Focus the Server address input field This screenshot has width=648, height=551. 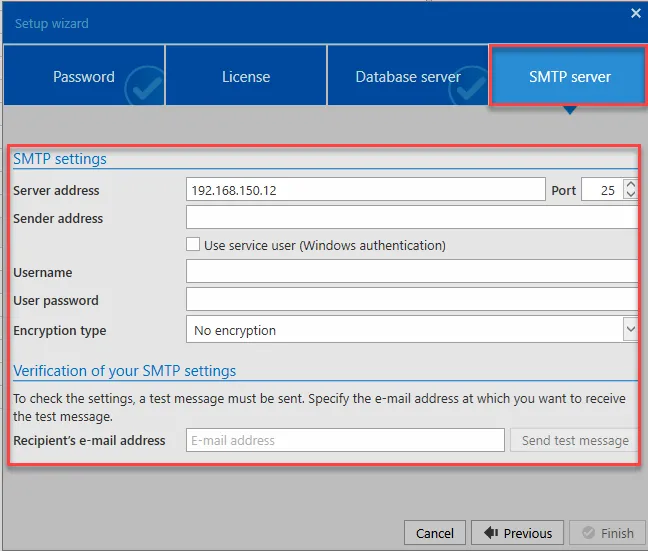(366, 189)
